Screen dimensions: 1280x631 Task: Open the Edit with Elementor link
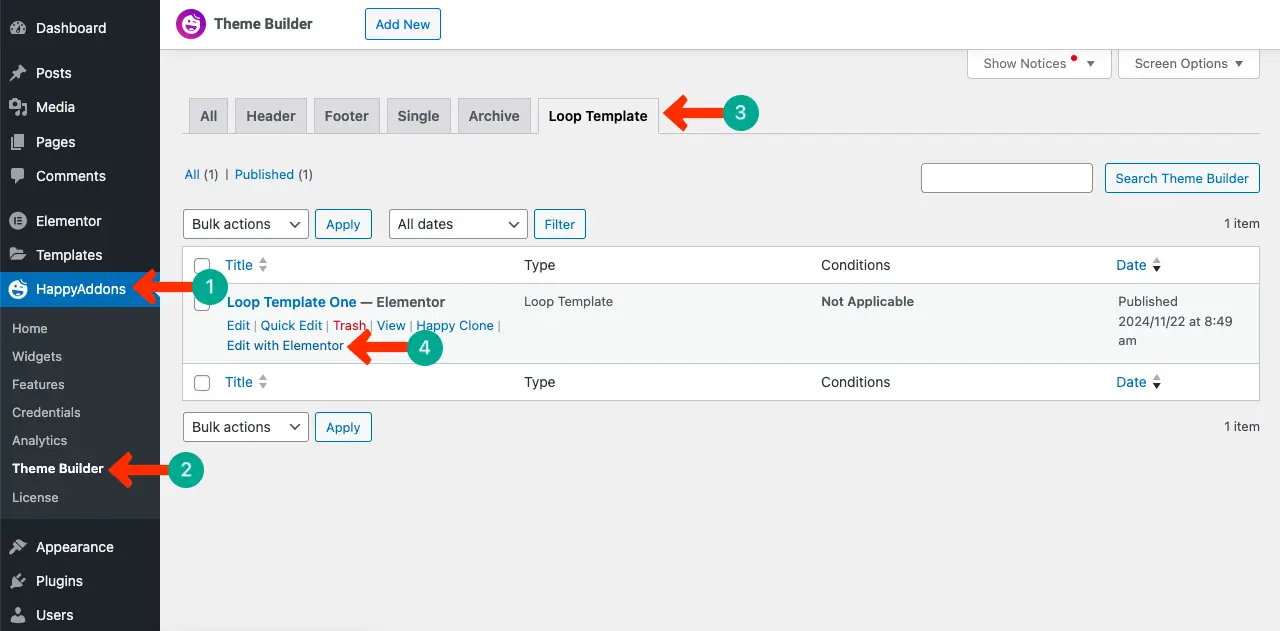pos(285,345)
